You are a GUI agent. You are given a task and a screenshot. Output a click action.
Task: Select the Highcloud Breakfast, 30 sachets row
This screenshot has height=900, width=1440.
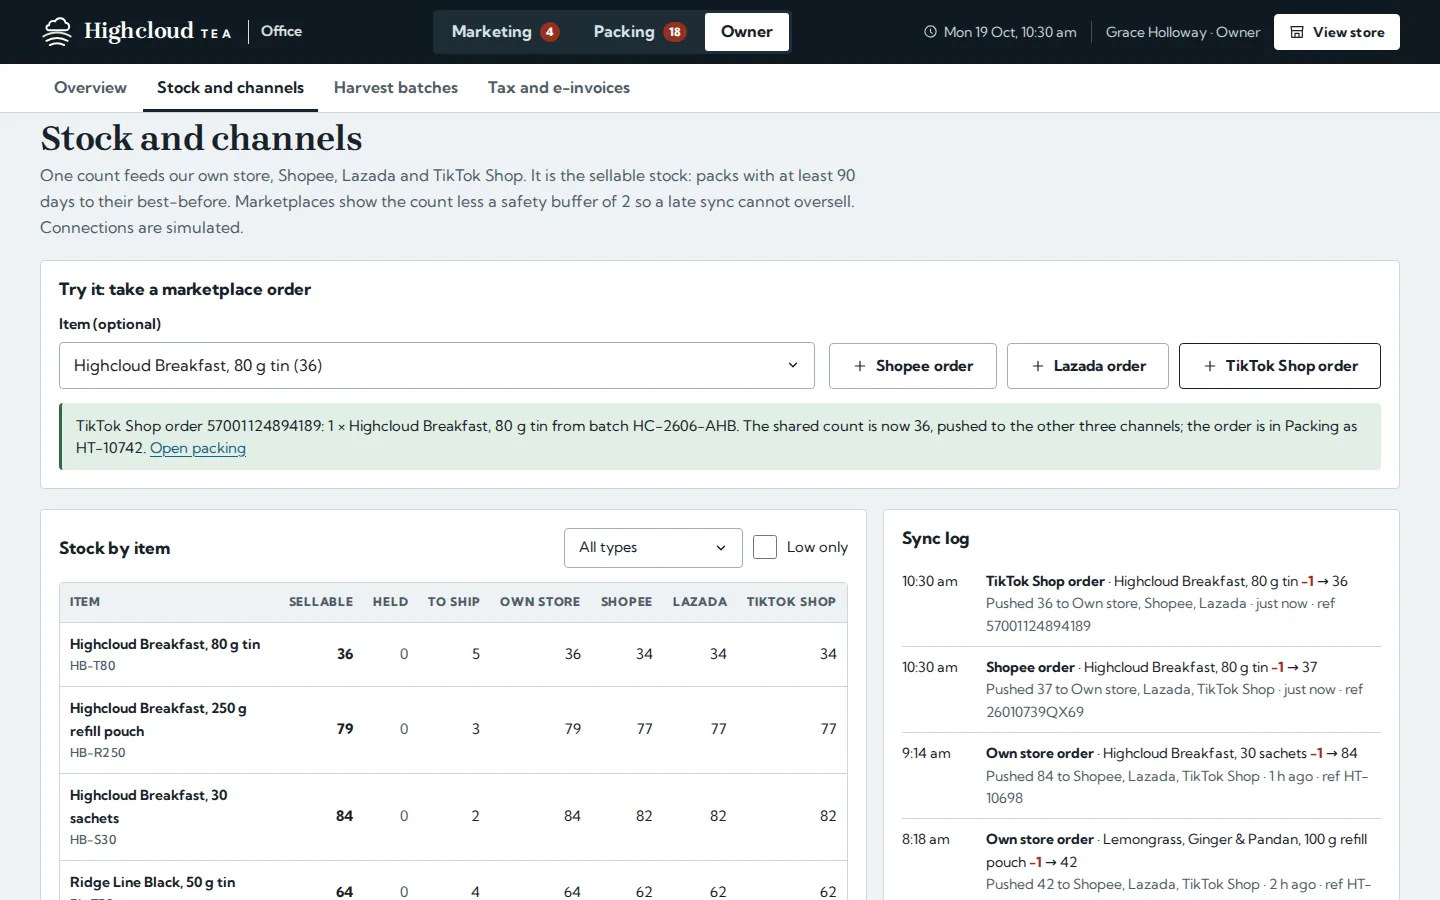pos(453,817)
